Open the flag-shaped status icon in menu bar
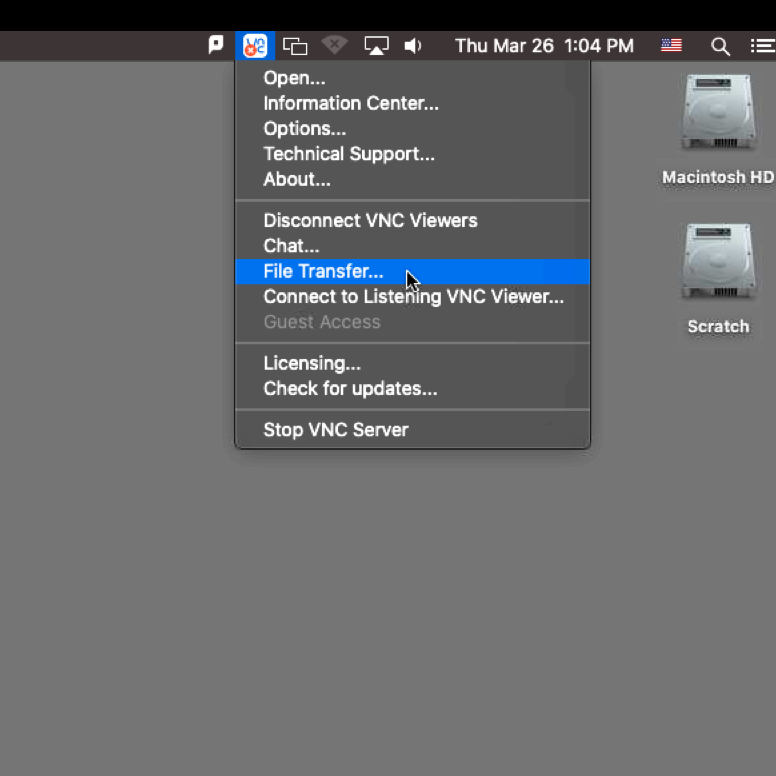The width and height of the screenshot is (776, 776). click(x=216, y=45)
